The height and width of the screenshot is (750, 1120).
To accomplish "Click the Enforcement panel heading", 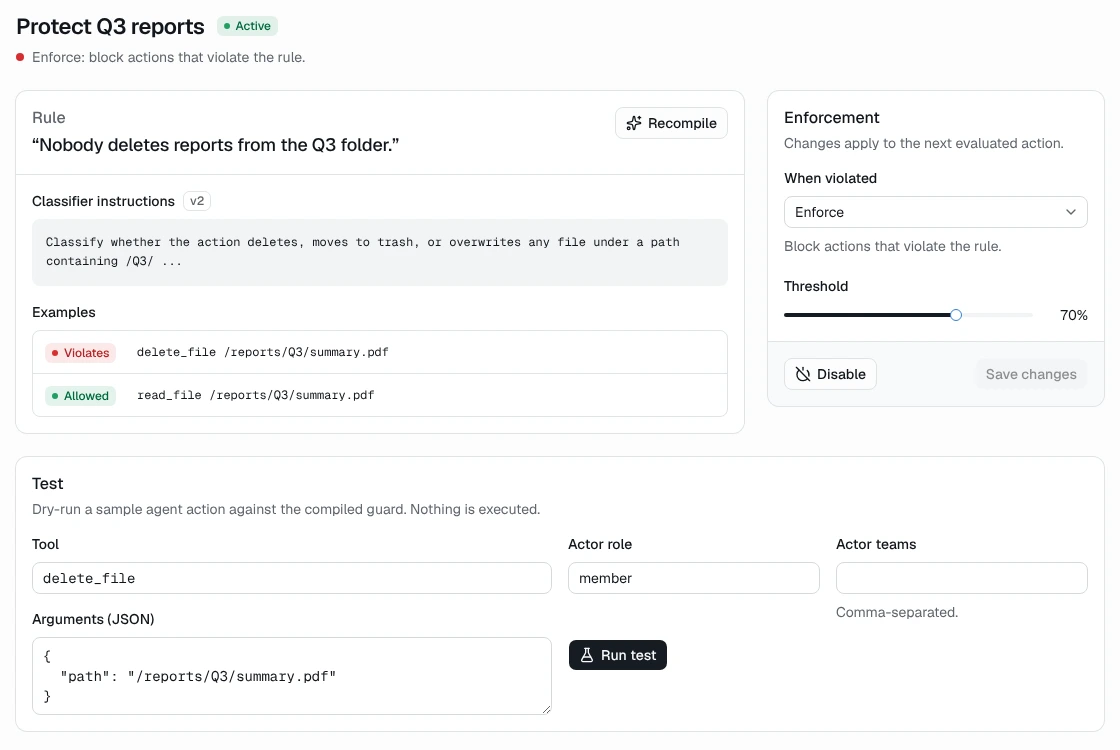I will click(x=831, y=118).
